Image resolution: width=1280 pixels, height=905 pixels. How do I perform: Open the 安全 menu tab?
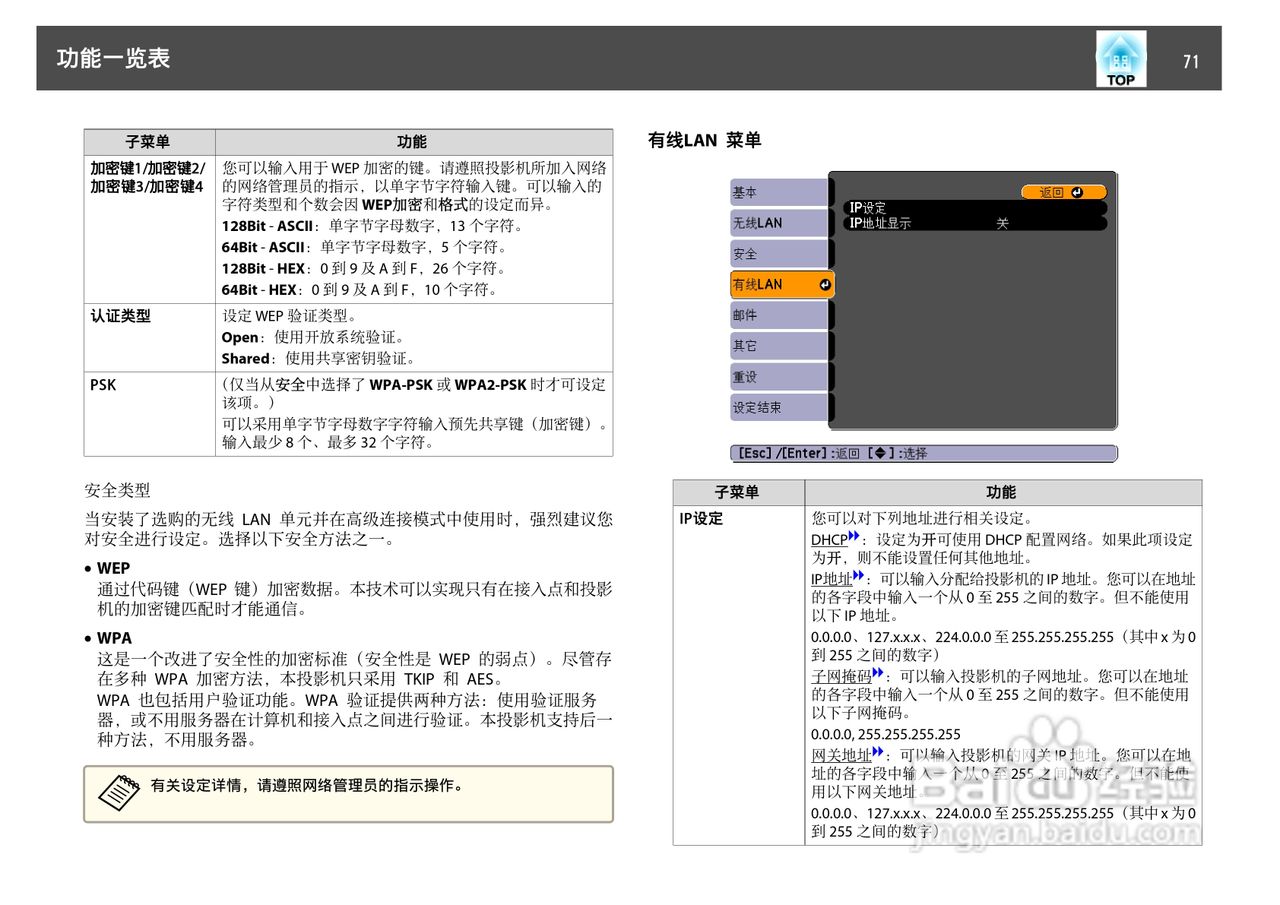click(780, 254)
